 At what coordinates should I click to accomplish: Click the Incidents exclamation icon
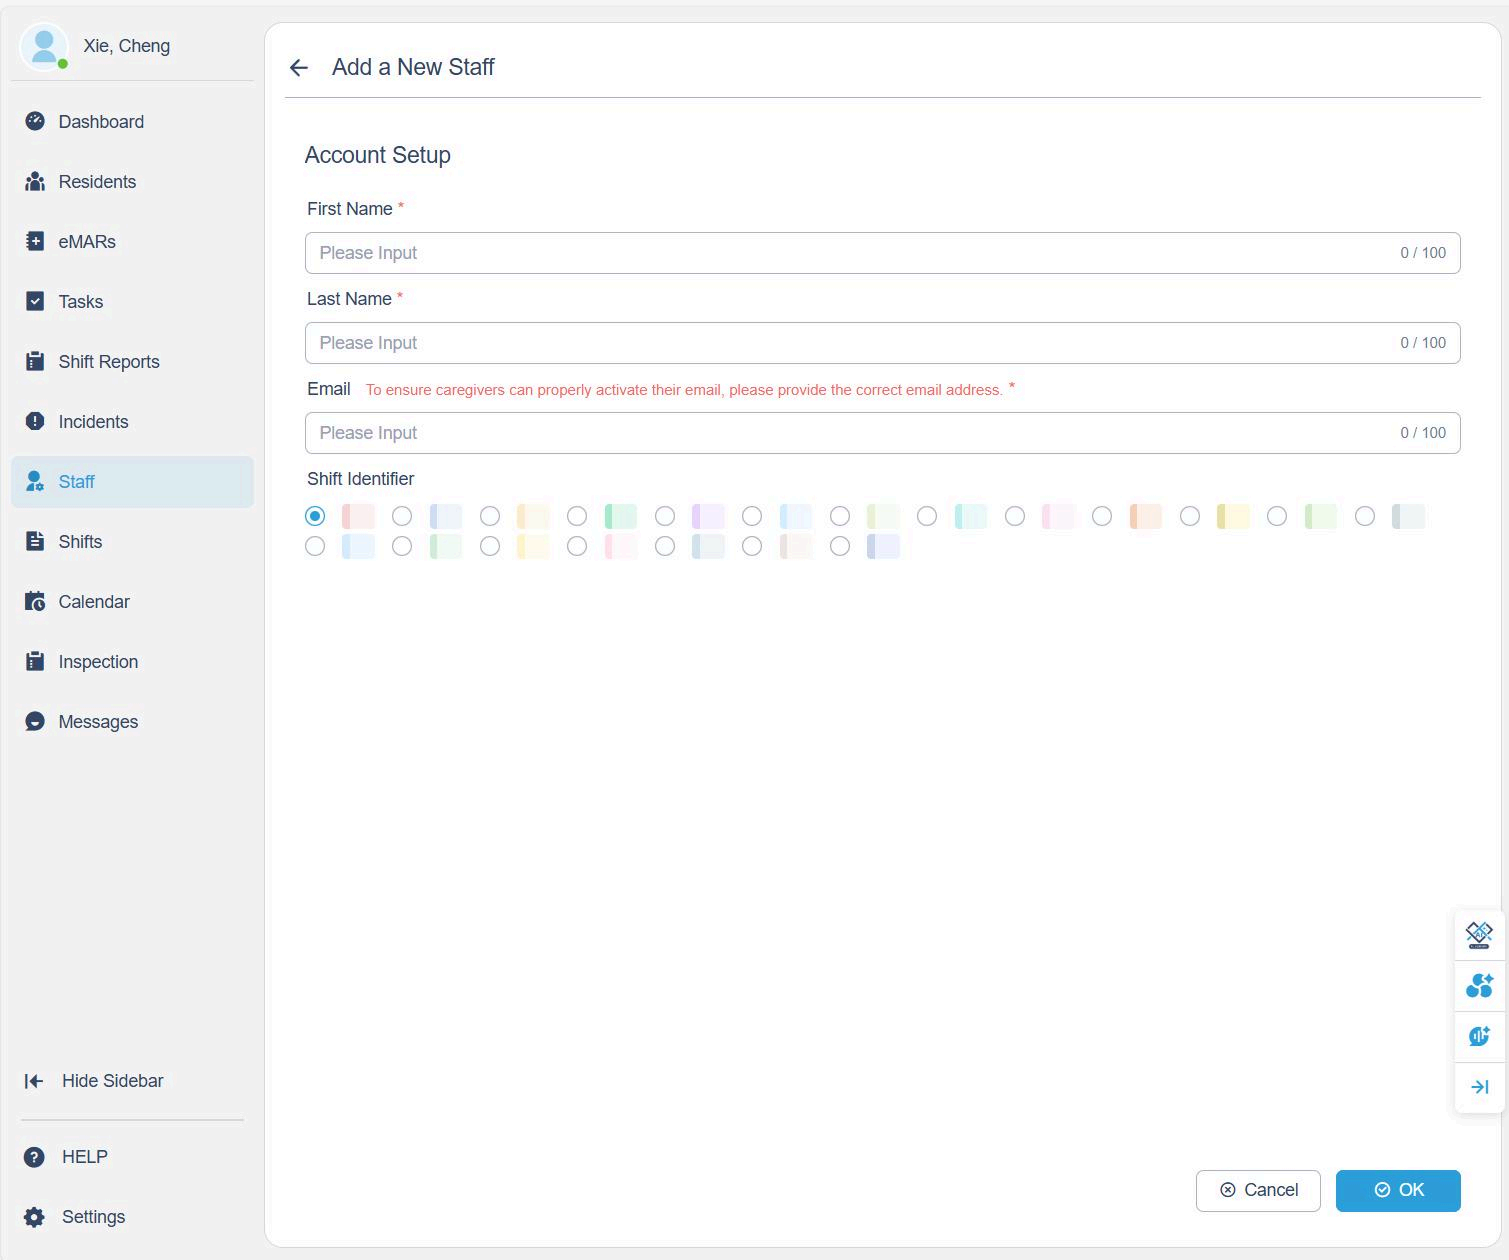pos(35,422)
